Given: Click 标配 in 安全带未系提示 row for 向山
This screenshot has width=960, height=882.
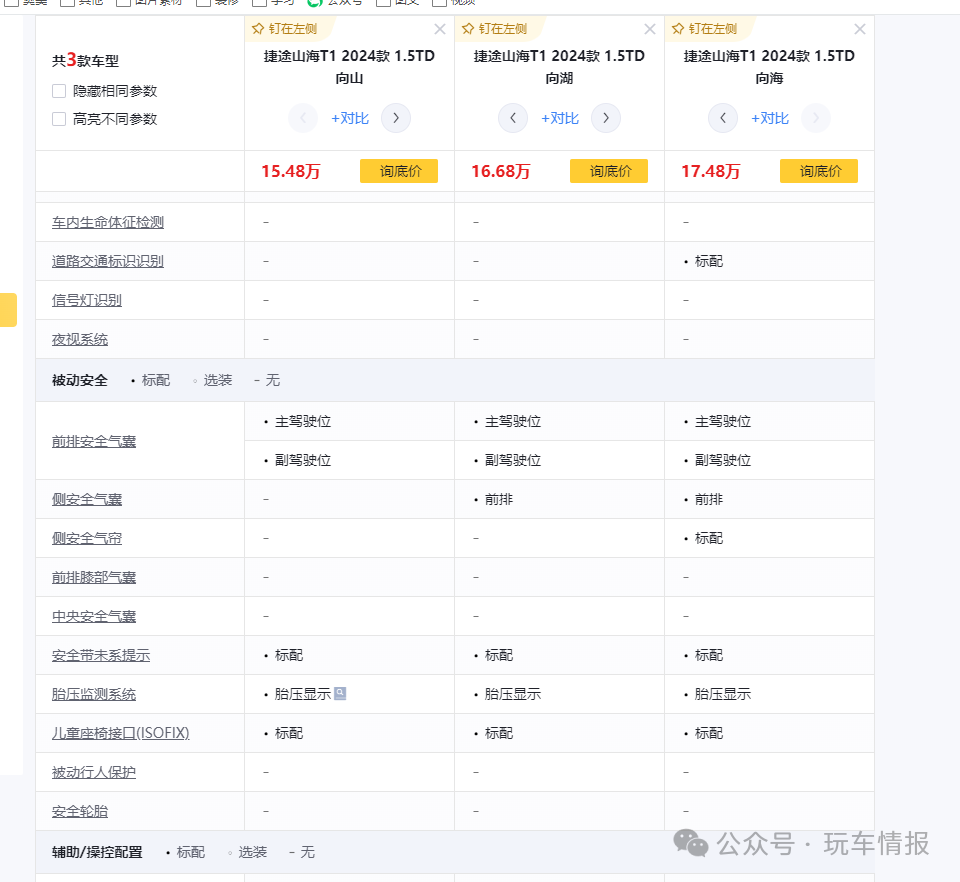Looking at the screenshot, I should (x=289, y=655).
